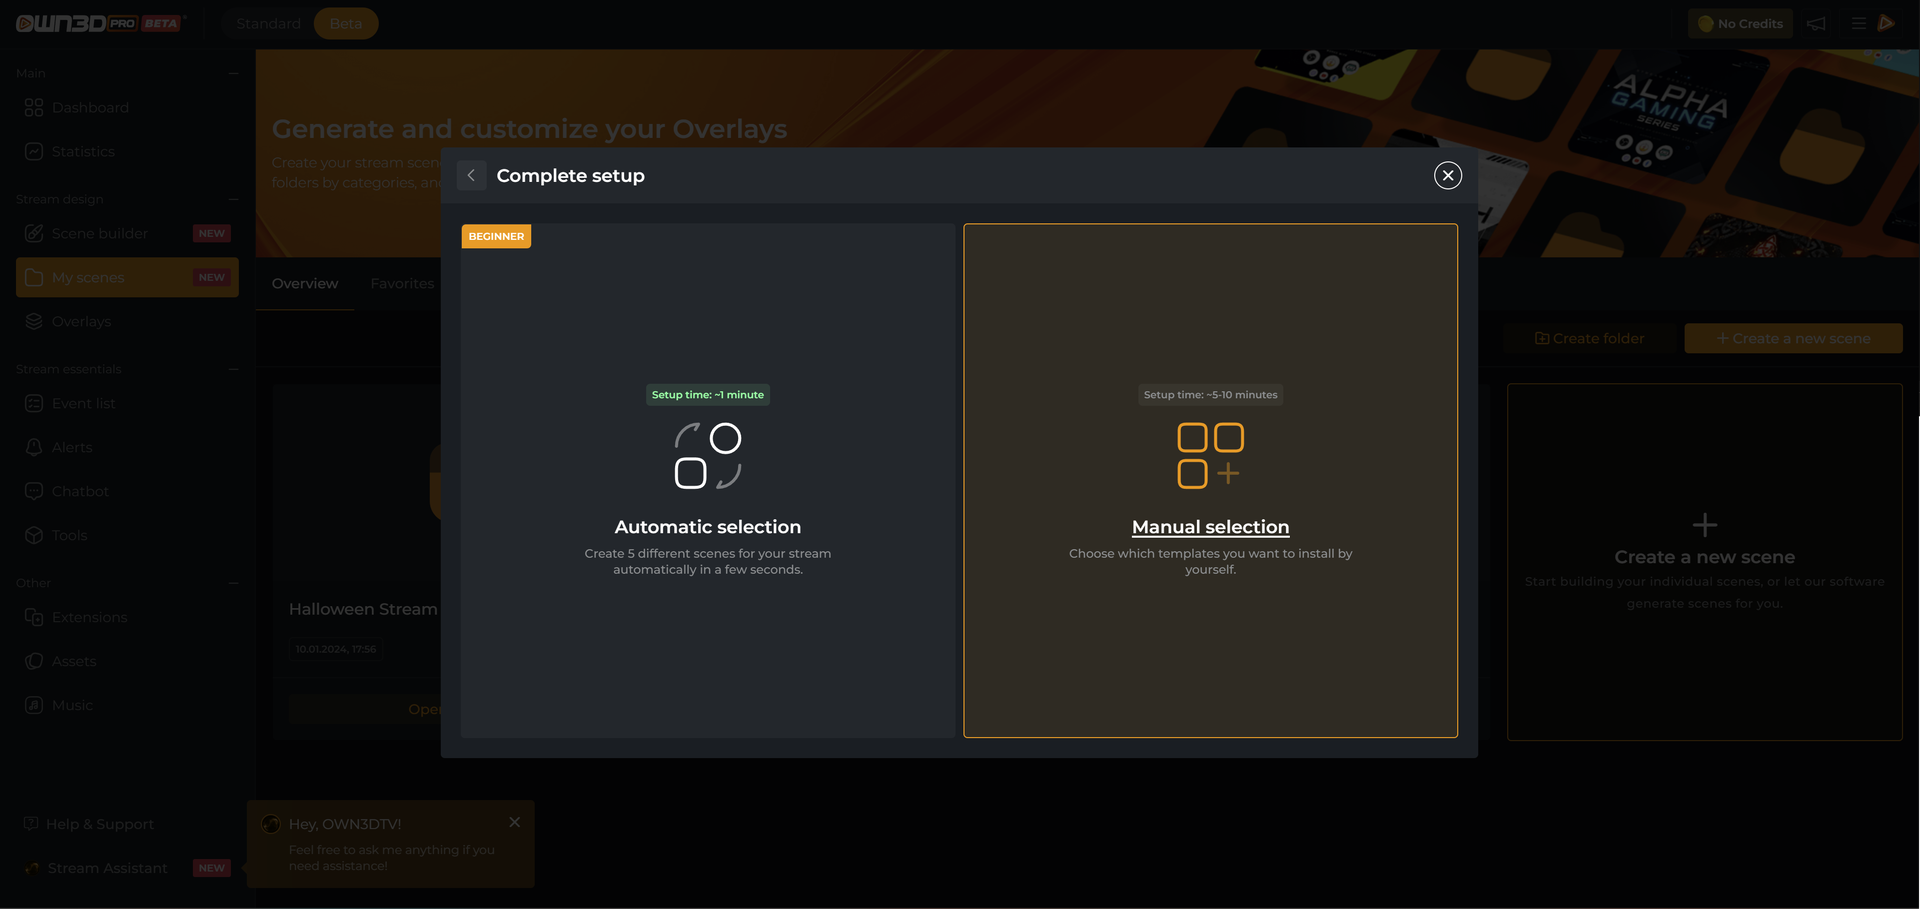Collapse the Main sidebar section
The width and height of the screenshot is (1920, 909).
233,73
